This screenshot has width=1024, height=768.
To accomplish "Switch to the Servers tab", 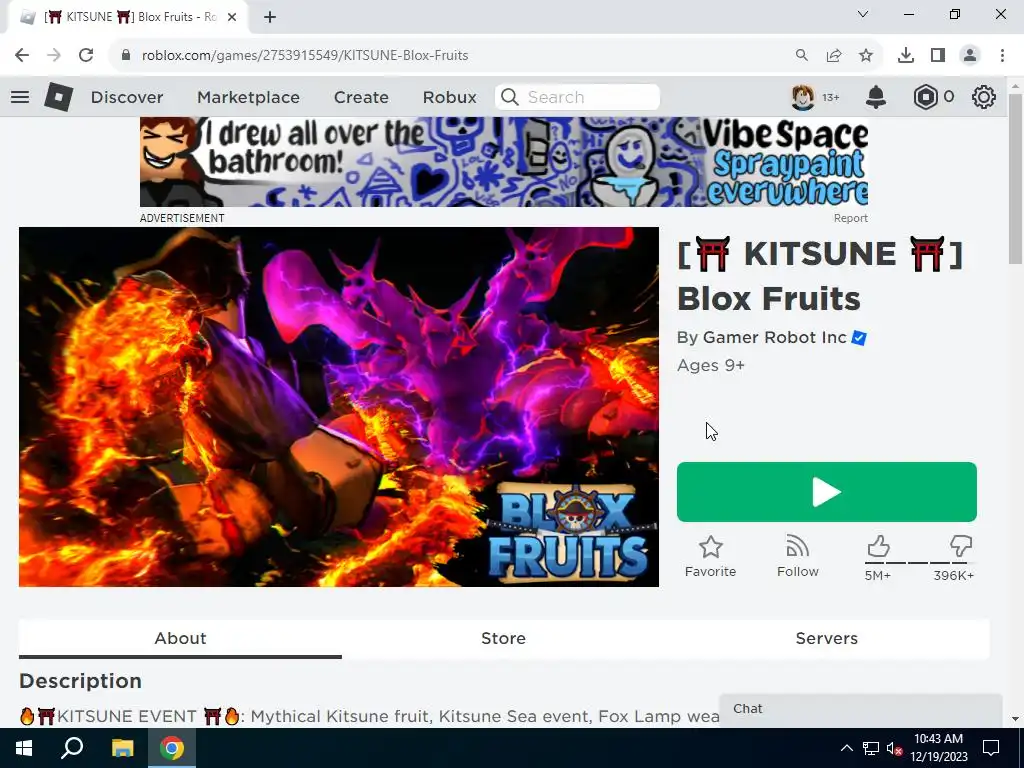I will [827, 638].
